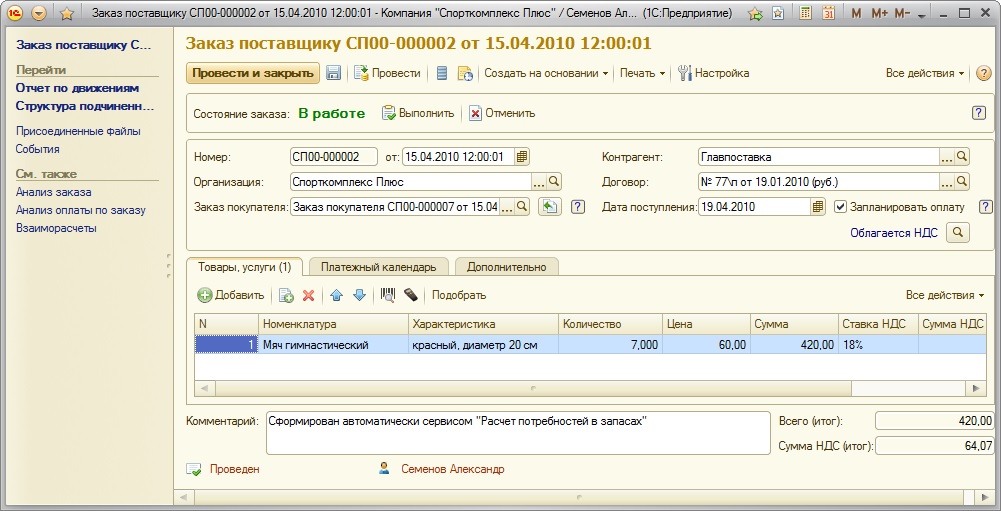Open Организация Спорткомплекс Плюс with magnifier icon
This screenshot has width=1001, height=511.
point(554,182)
